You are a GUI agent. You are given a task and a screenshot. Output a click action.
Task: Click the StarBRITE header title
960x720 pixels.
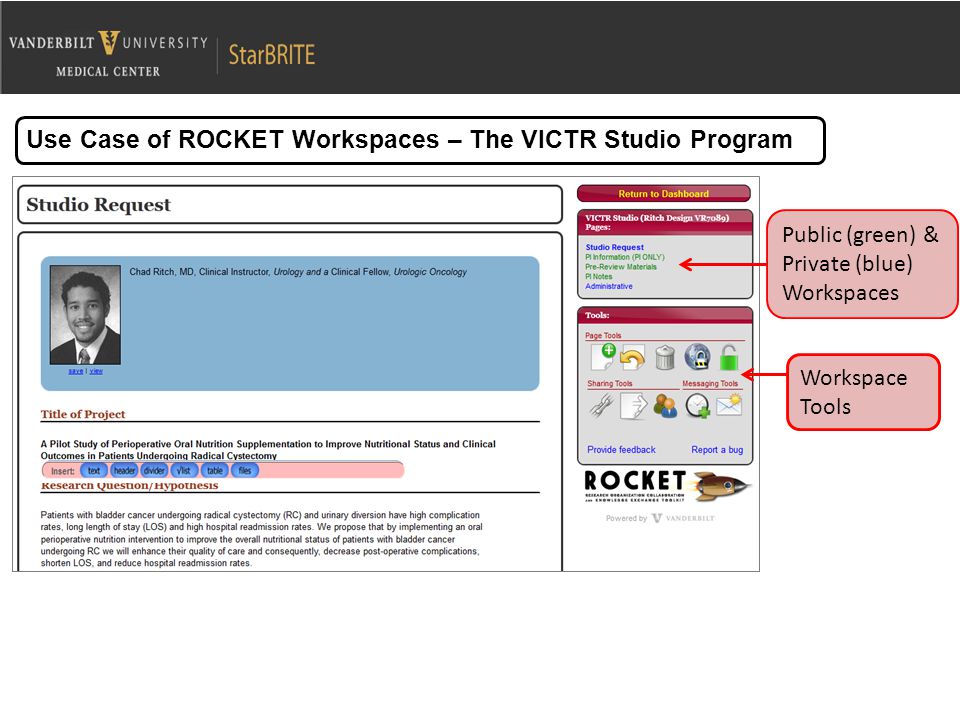coord(271,54)
